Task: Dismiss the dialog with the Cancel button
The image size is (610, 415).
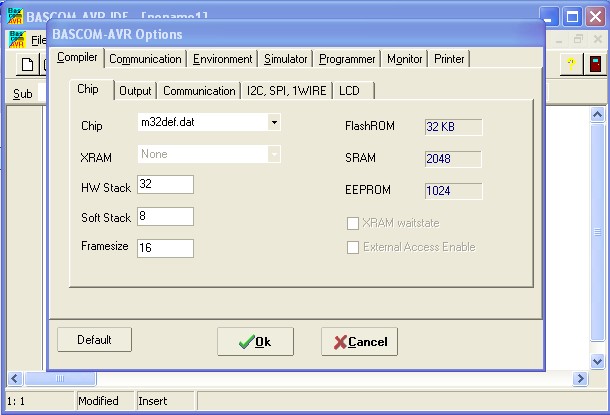Action: [x=359, y=341]
